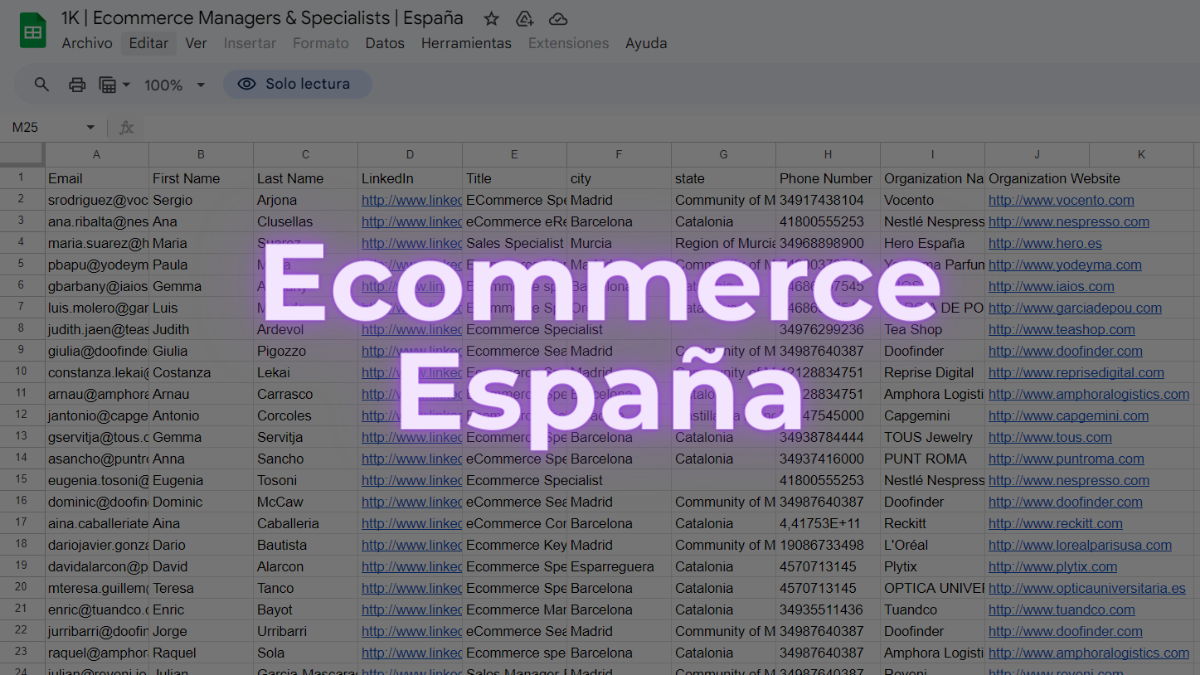The image size is (1200, 675).
Task: Select column J header
Action: coord(1037,155)
